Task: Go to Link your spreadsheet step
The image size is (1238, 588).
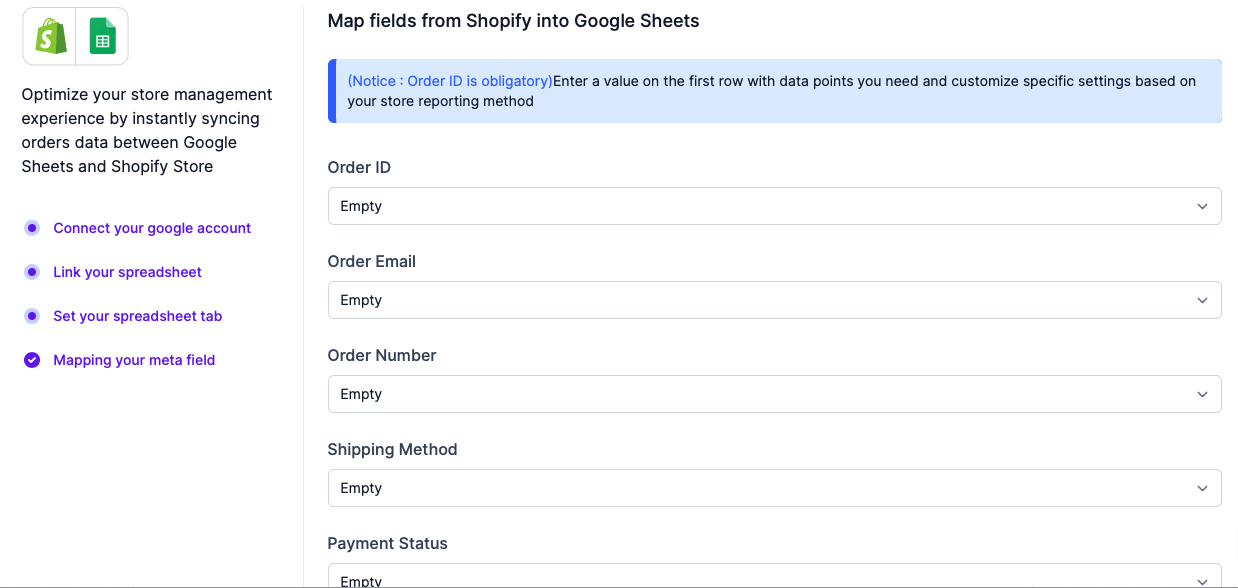Action: (127, 272)
